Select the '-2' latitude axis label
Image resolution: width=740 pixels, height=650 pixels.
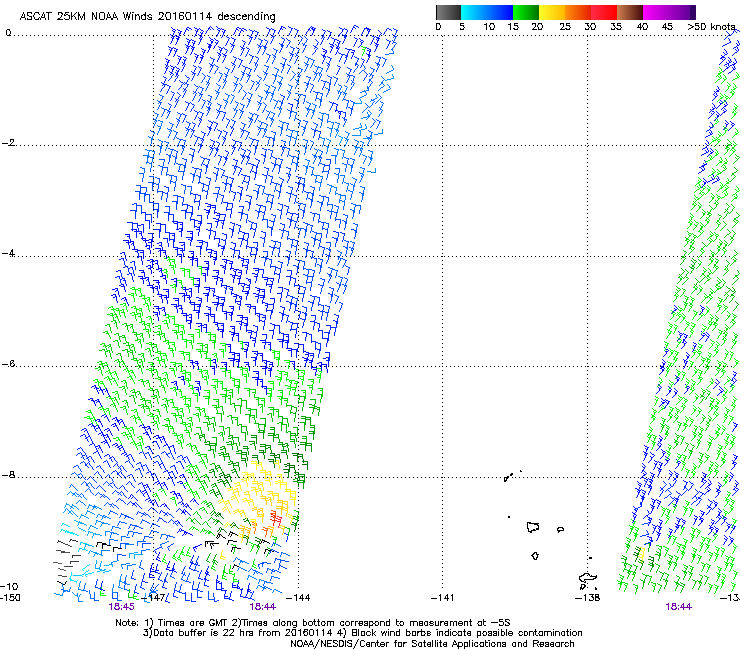[x=8, y=143]
